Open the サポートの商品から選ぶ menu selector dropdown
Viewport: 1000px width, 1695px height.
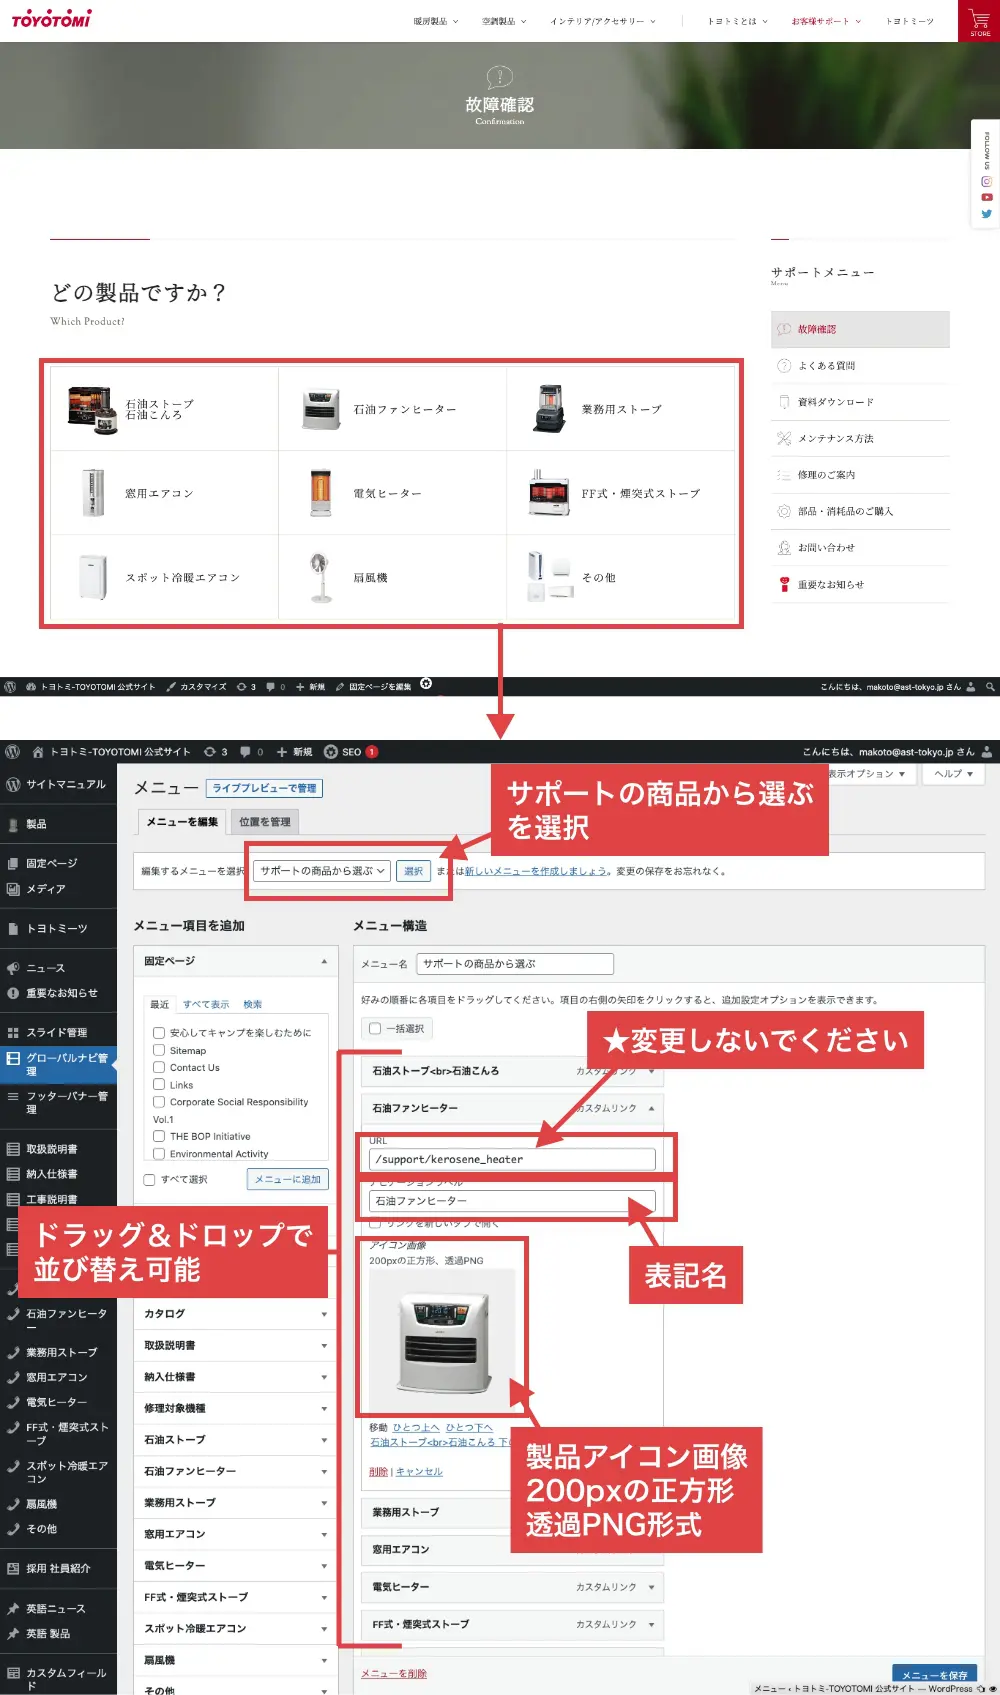[x=322, y=871]
